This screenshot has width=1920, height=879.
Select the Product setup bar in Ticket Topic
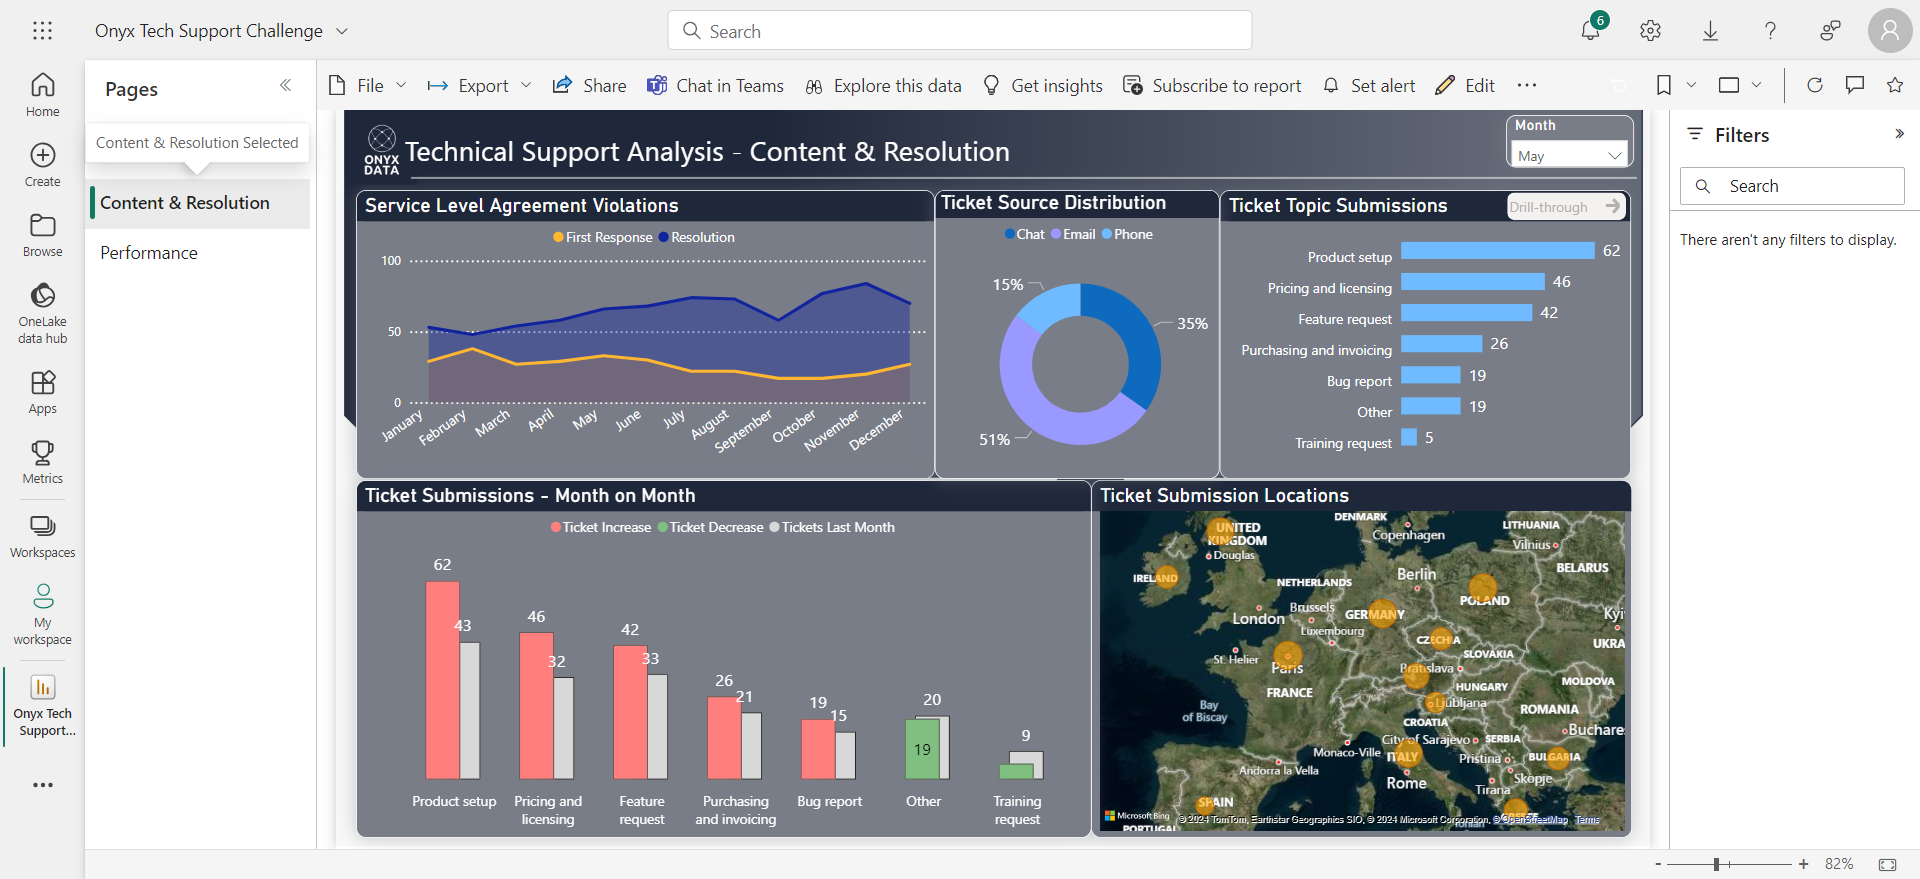(1497, 251)
